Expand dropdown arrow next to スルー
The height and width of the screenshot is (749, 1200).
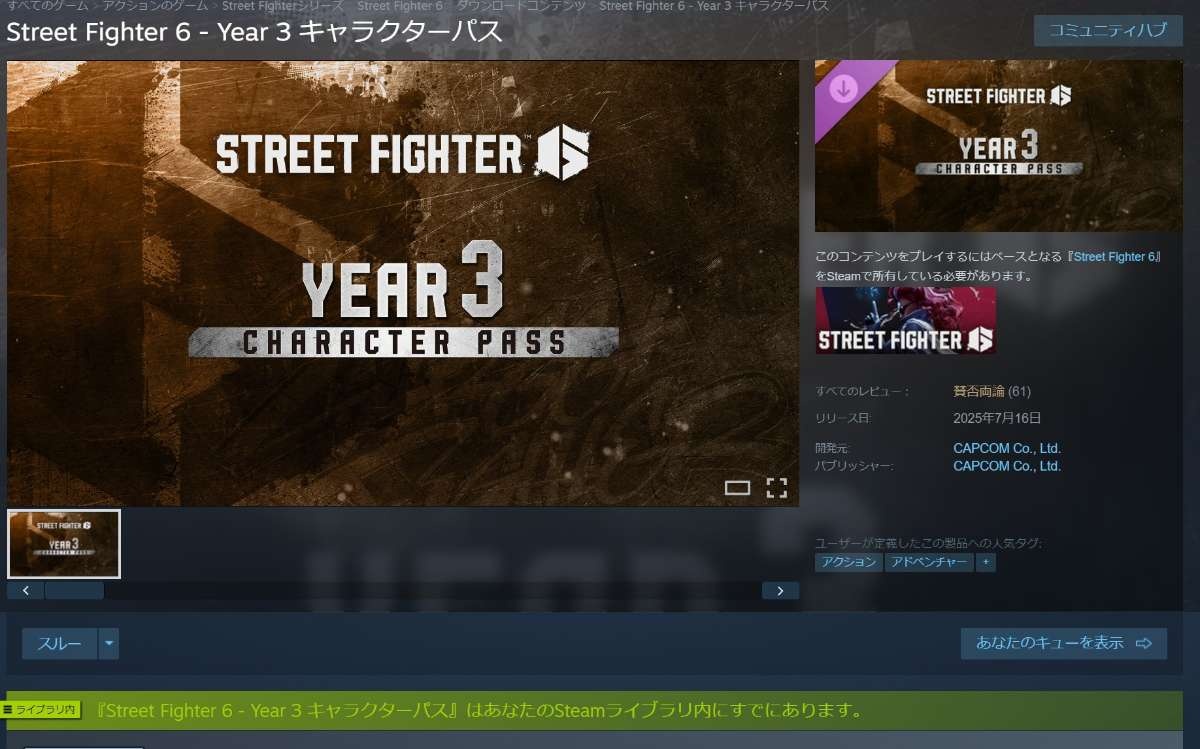click(108, 644)
